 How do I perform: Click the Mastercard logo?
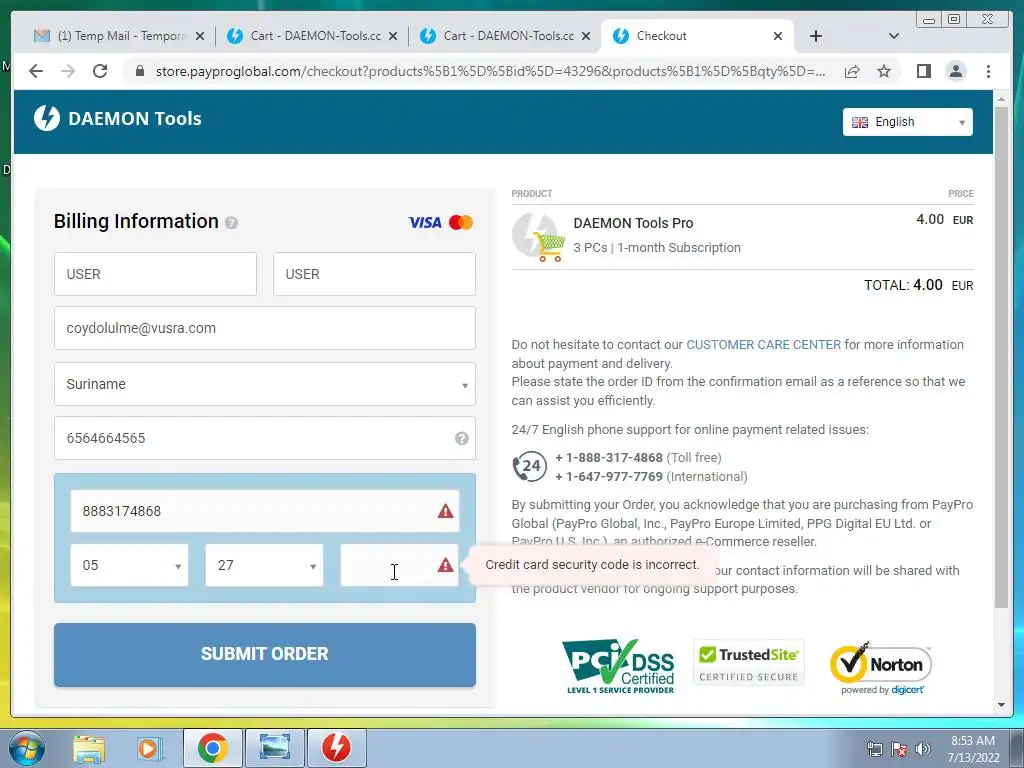point(461,223)
